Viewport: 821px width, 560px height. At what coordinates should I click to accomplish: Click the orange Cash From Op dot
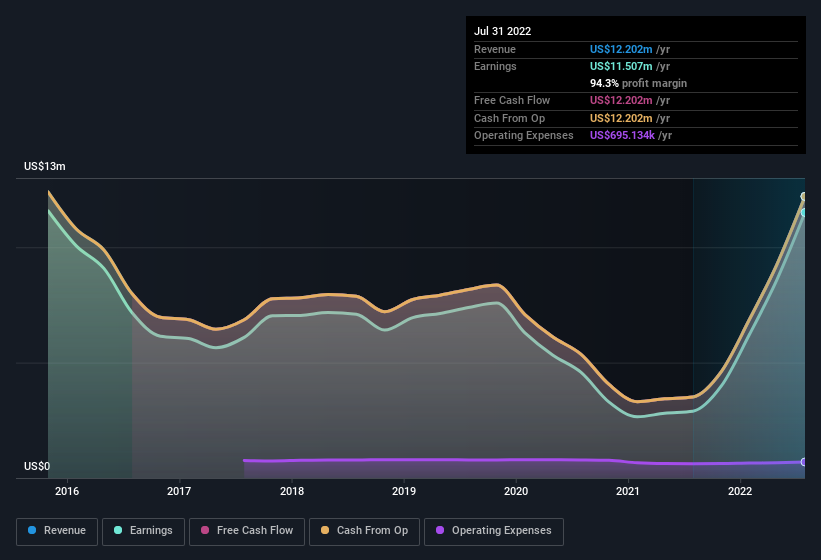coord(325,530)
